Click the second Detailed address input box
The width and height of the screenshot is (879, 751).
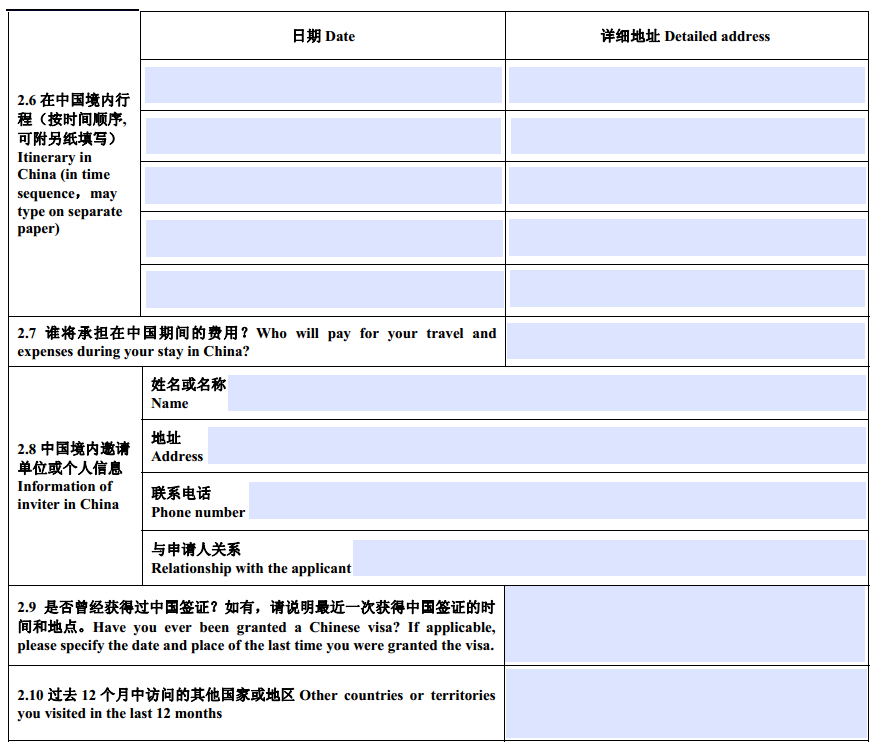(x=688, y=136)
